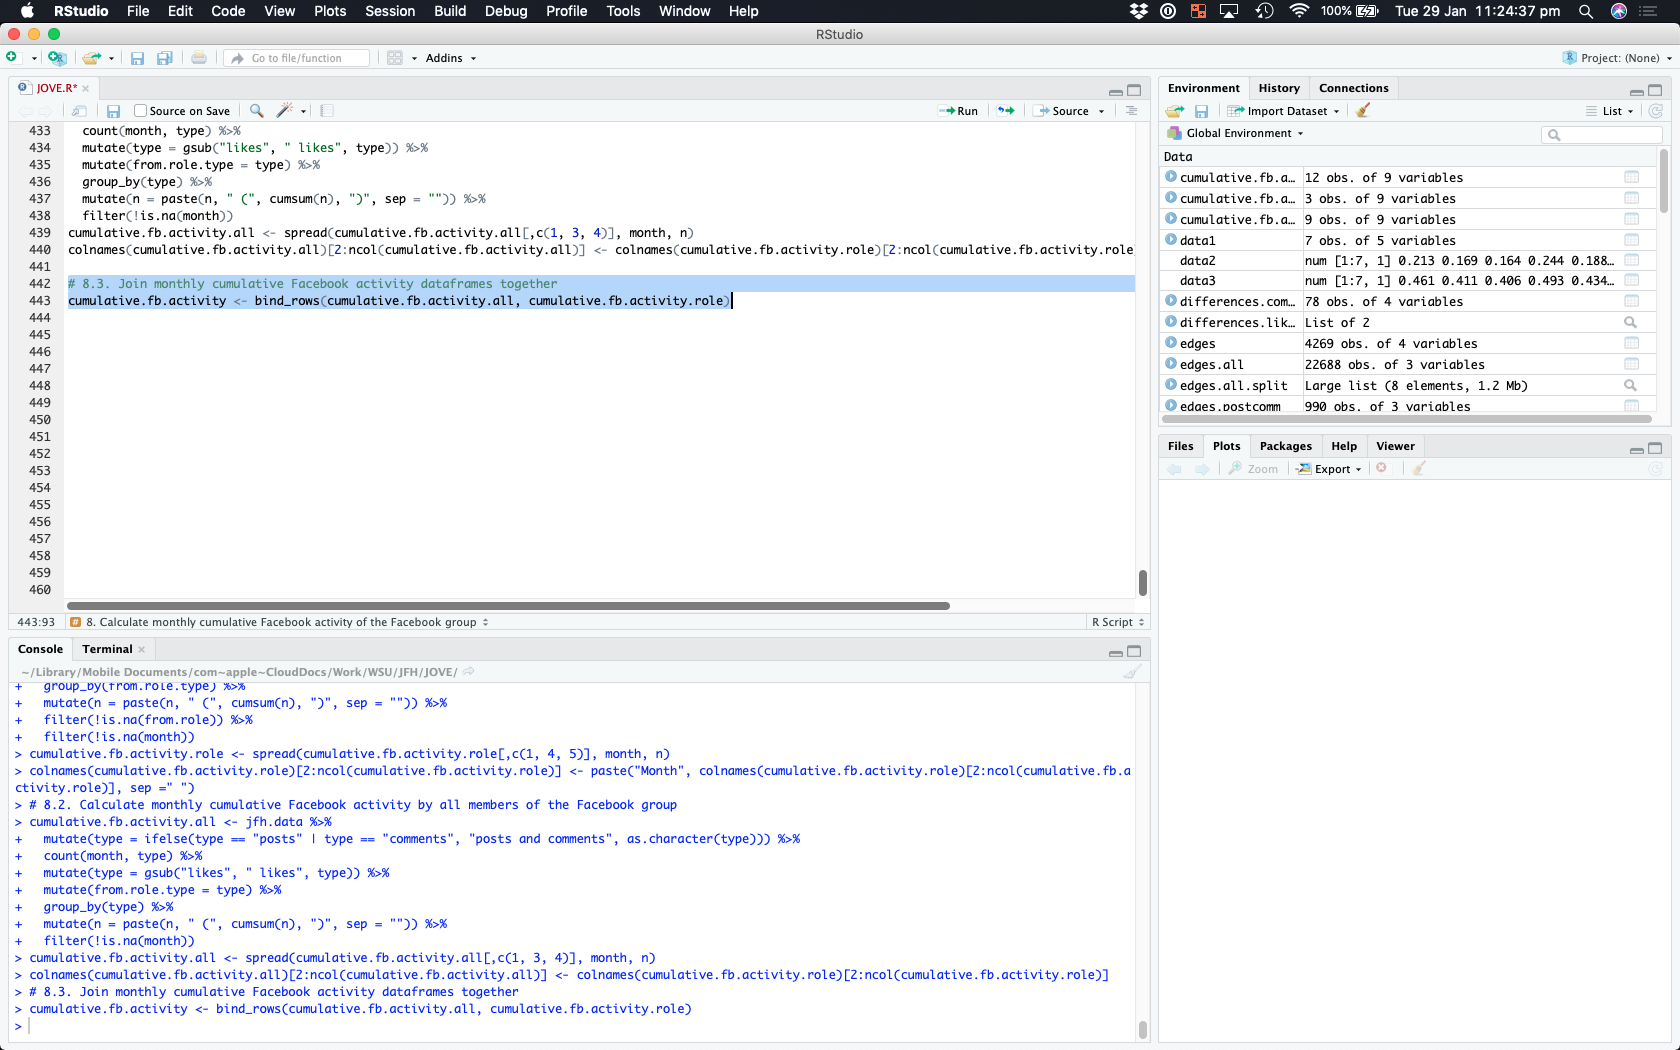Click the Export button in Plots pane

1330,469
